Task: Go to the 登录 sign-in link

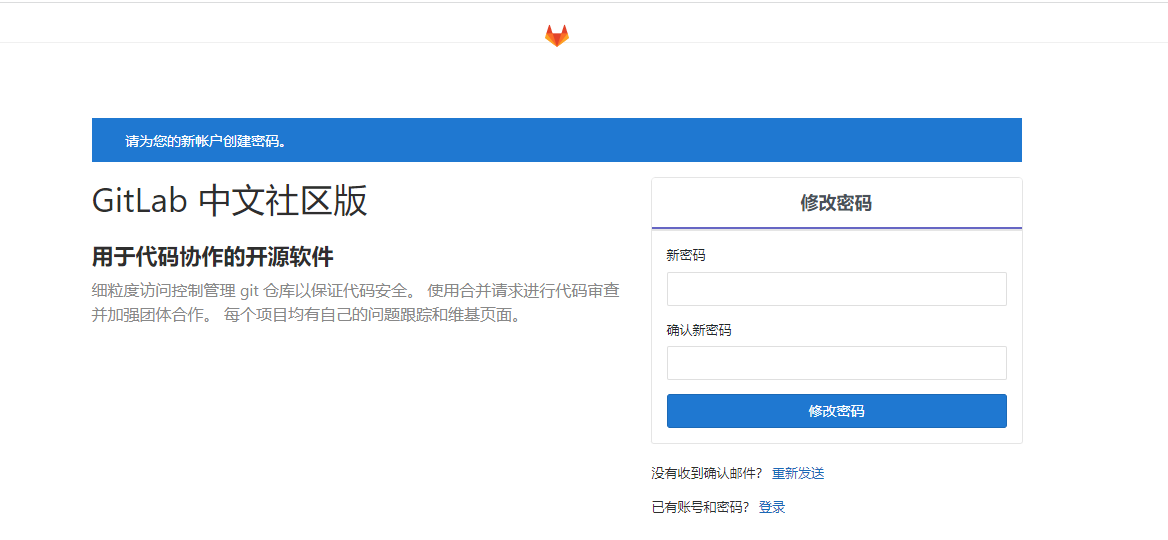Action: 772,507
